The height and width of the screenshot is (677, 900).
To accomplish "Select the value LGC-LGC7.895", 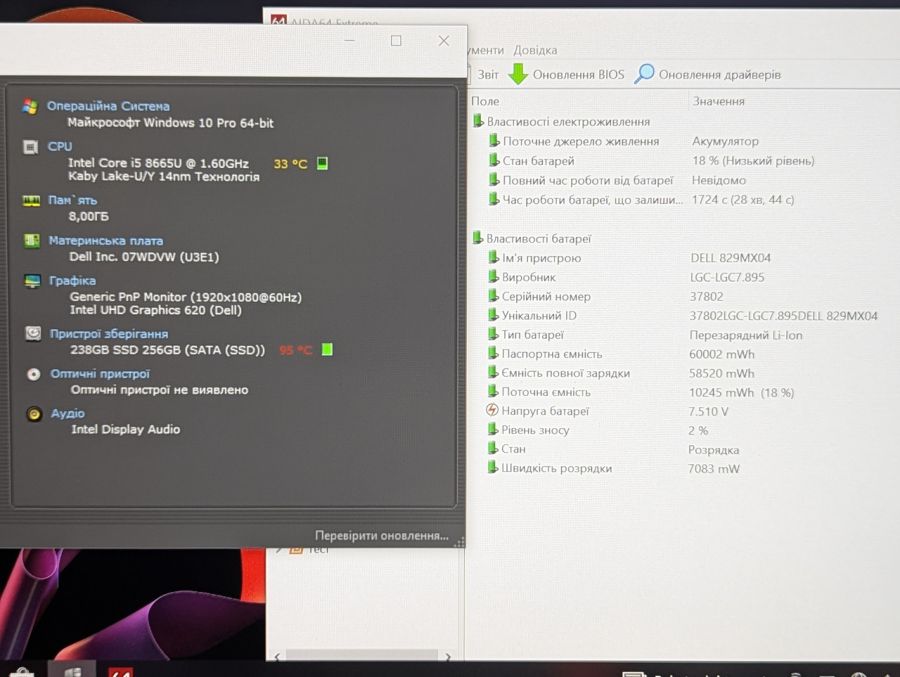I will [x=727, y=277].
